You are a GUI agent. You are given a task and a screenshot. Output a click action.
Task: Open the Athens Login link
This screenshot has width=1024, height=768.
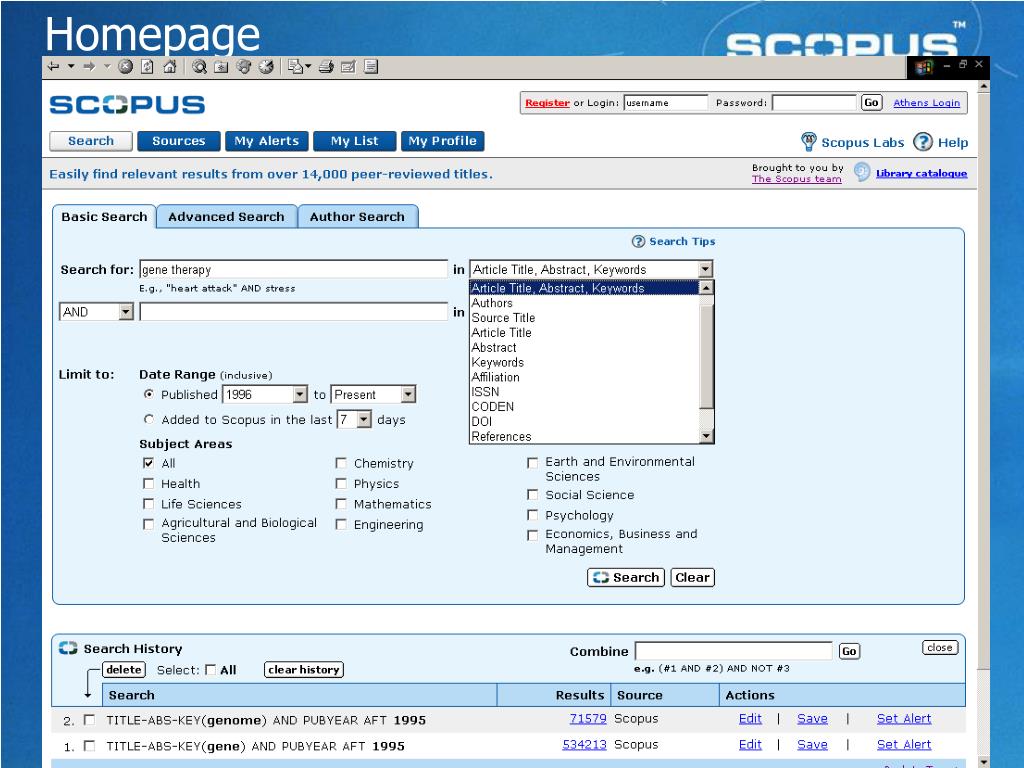[x=927, y=103]
